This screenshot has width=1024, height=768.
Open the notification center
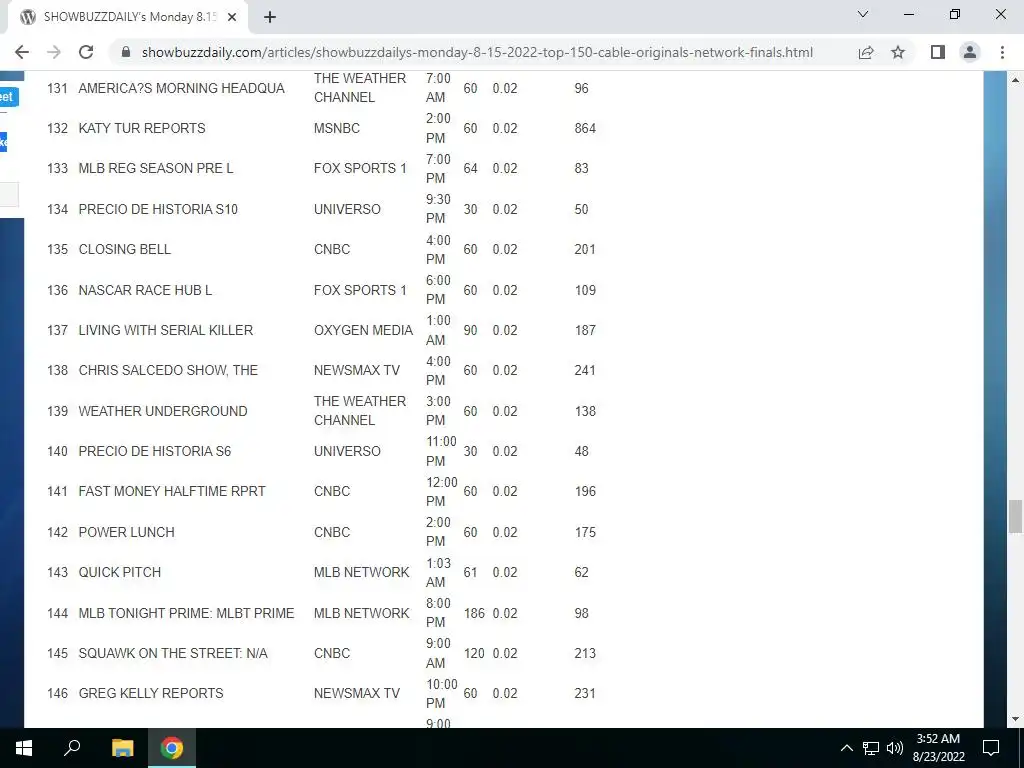pyautogui.click(x=991, y=748)
